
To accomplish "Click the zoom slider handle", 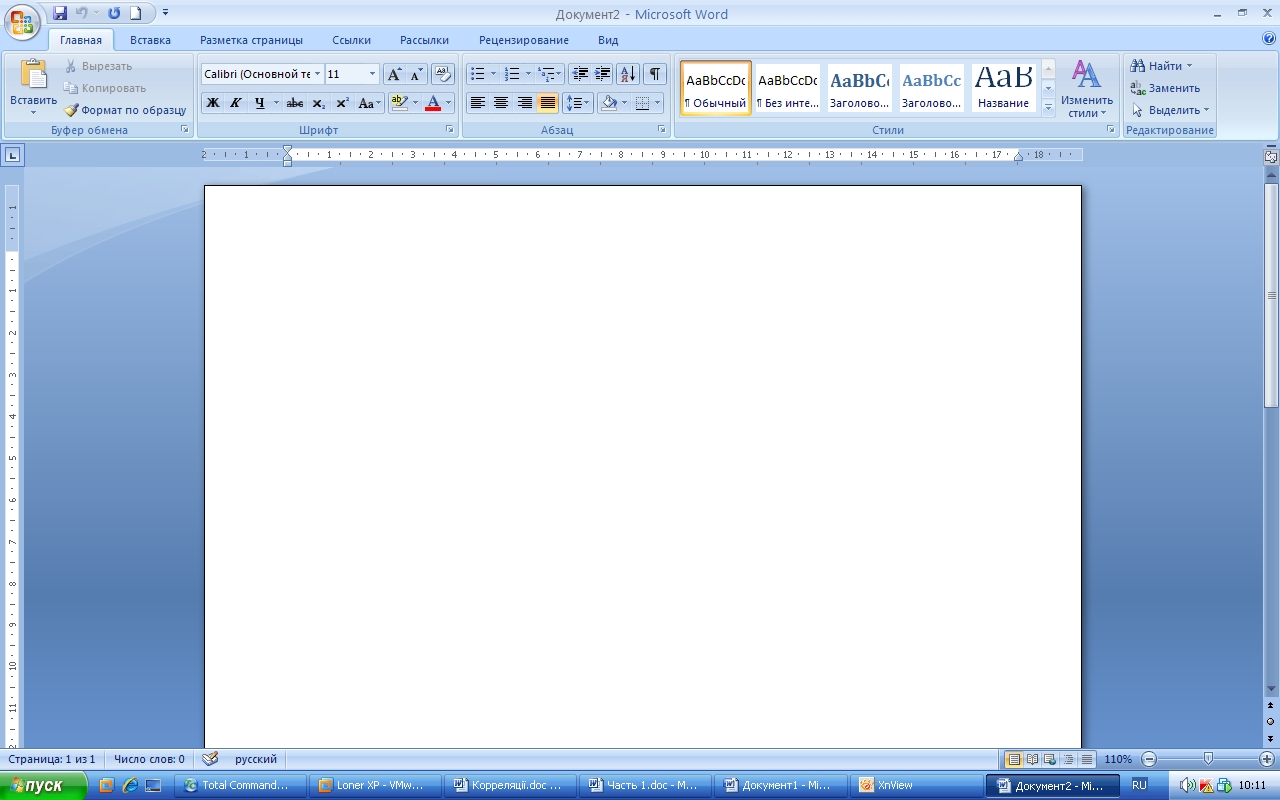I will pos(1209,759).
